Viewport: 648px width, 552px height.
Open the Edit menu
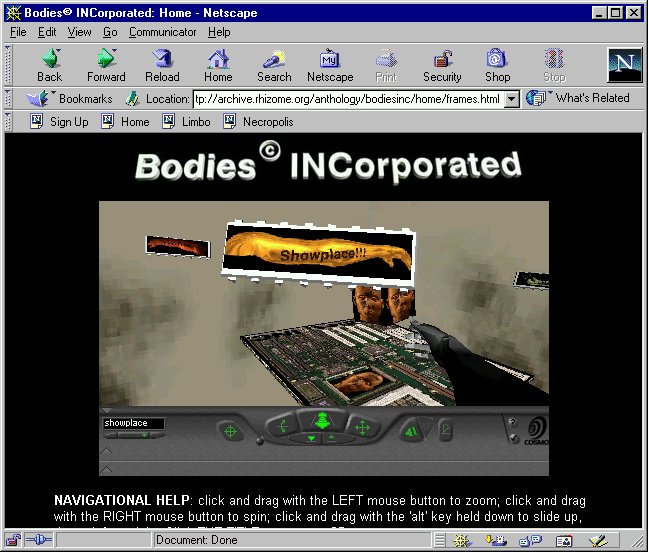coord(47,32)
